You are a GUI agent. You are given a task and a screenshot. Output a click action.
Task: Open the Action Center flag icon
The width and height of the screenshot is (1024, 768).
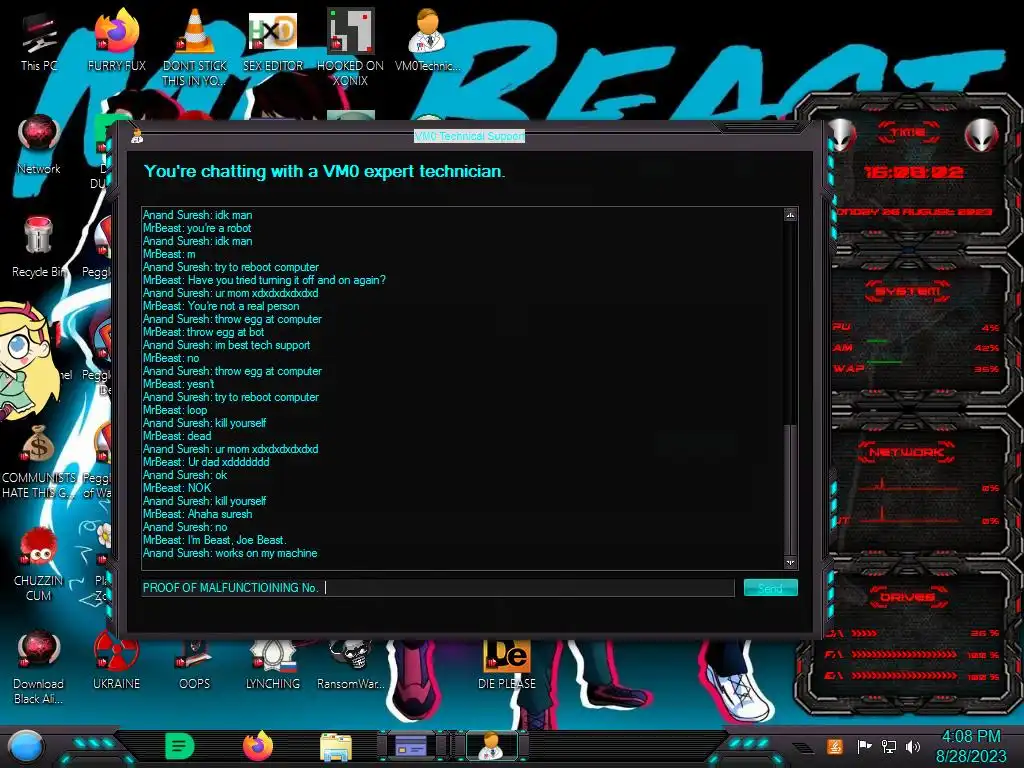pyautogui.click(x=864, y=747)
